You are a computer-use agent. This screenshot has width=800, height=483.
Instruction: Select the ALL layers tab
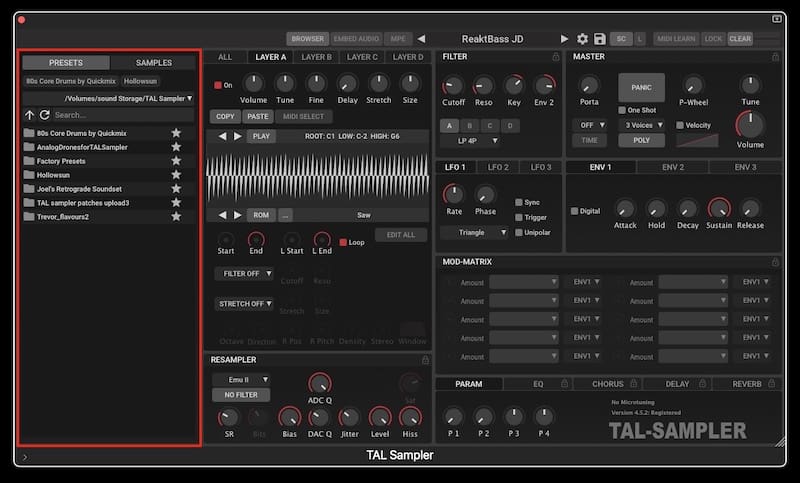coord(225,57)
